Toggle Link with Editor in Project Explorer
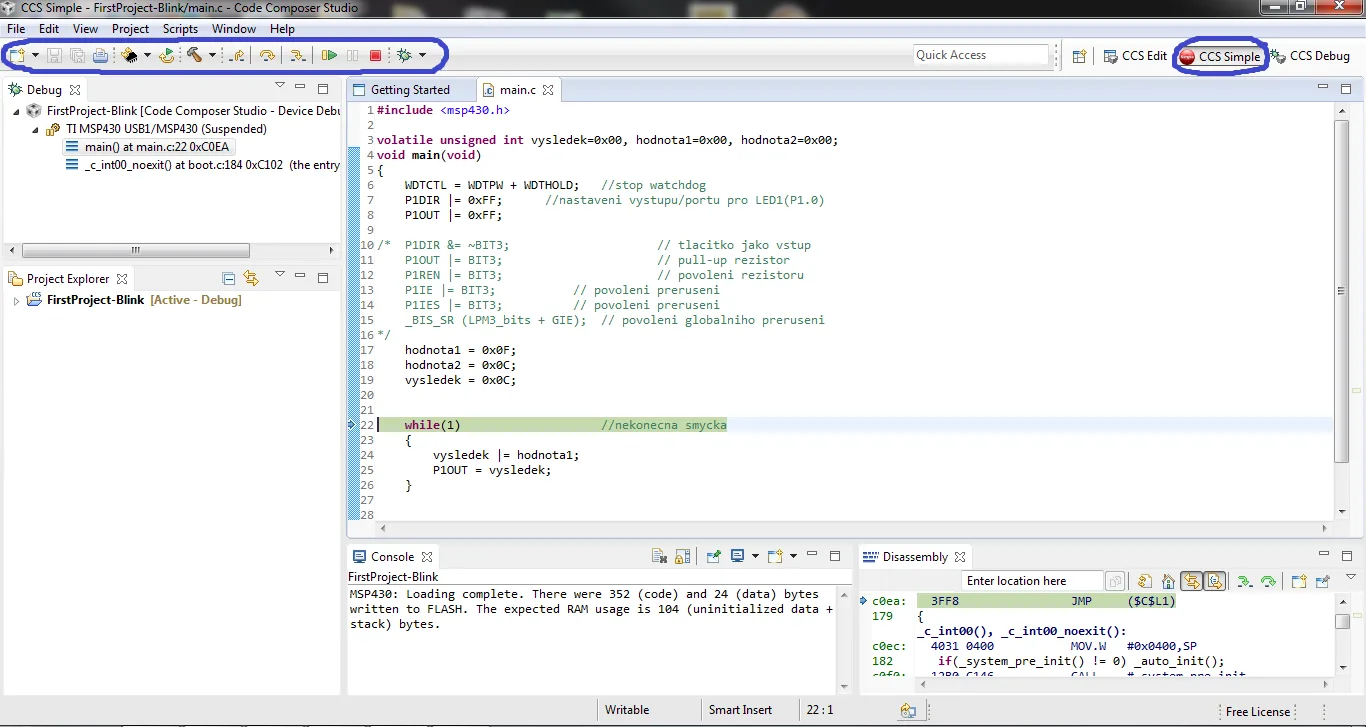This screenshot has height=727, width=1366. [250, 279]
